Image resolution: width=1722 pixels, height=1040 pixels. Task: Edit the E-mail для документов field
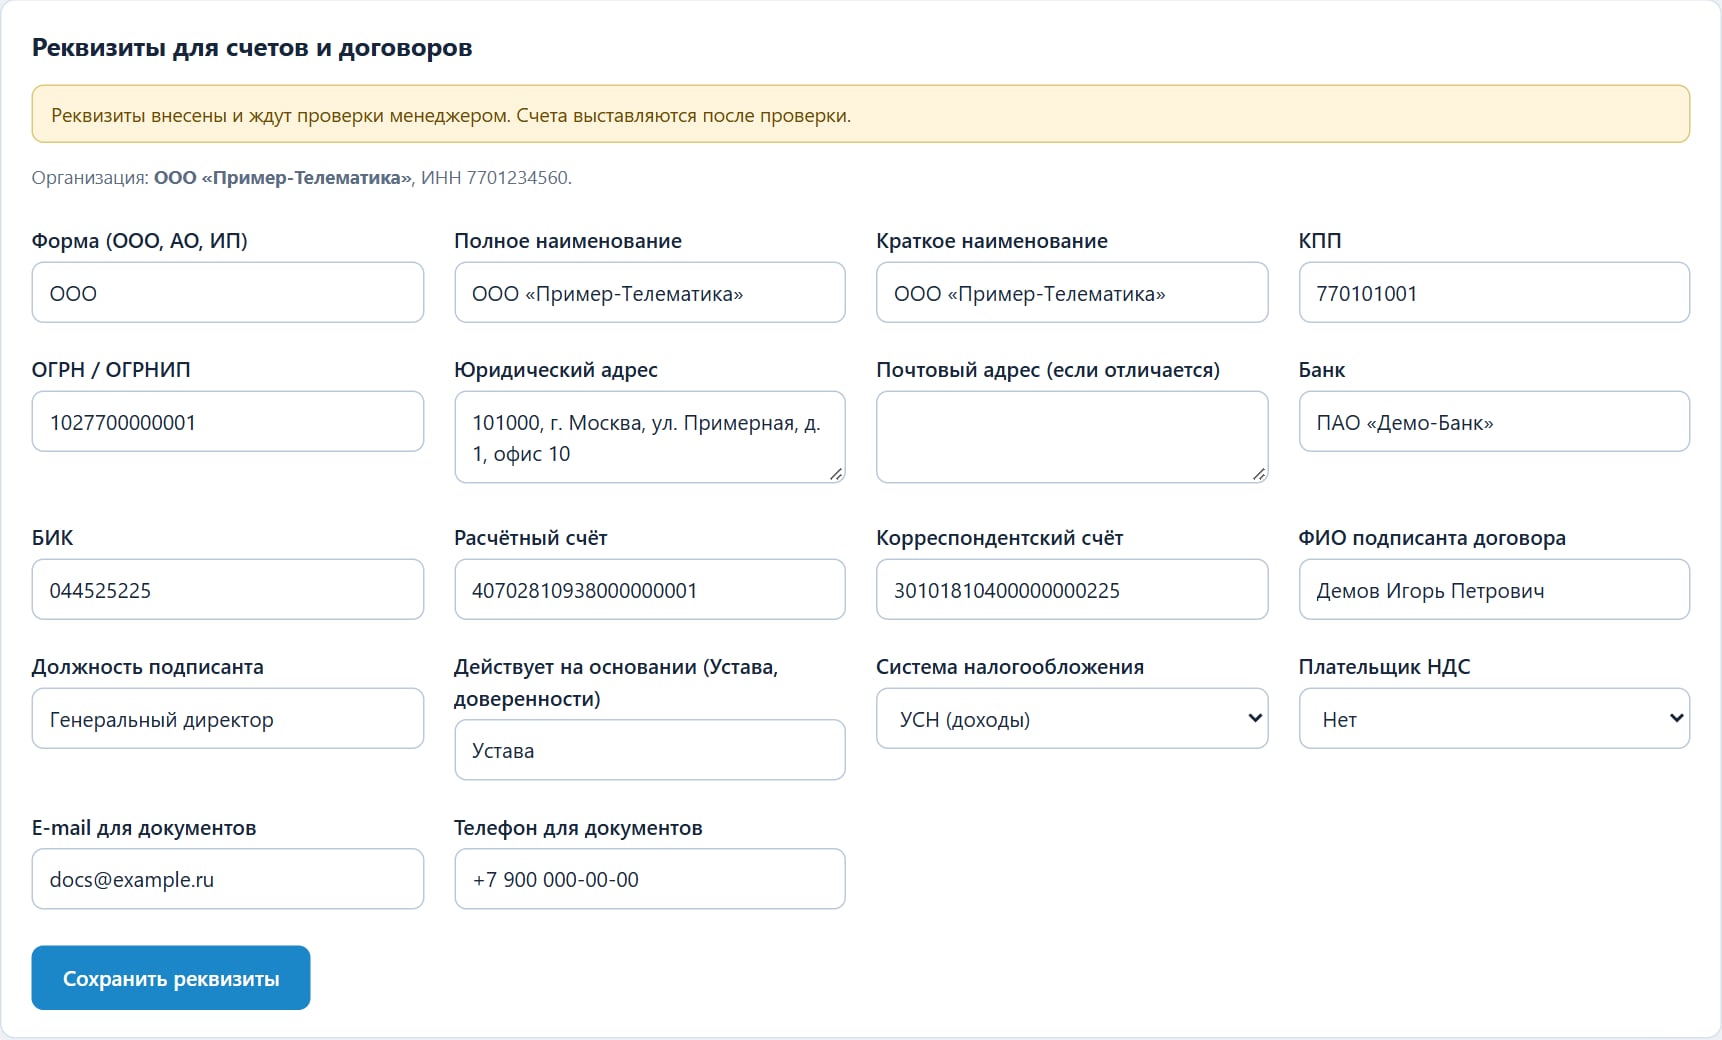228,879
